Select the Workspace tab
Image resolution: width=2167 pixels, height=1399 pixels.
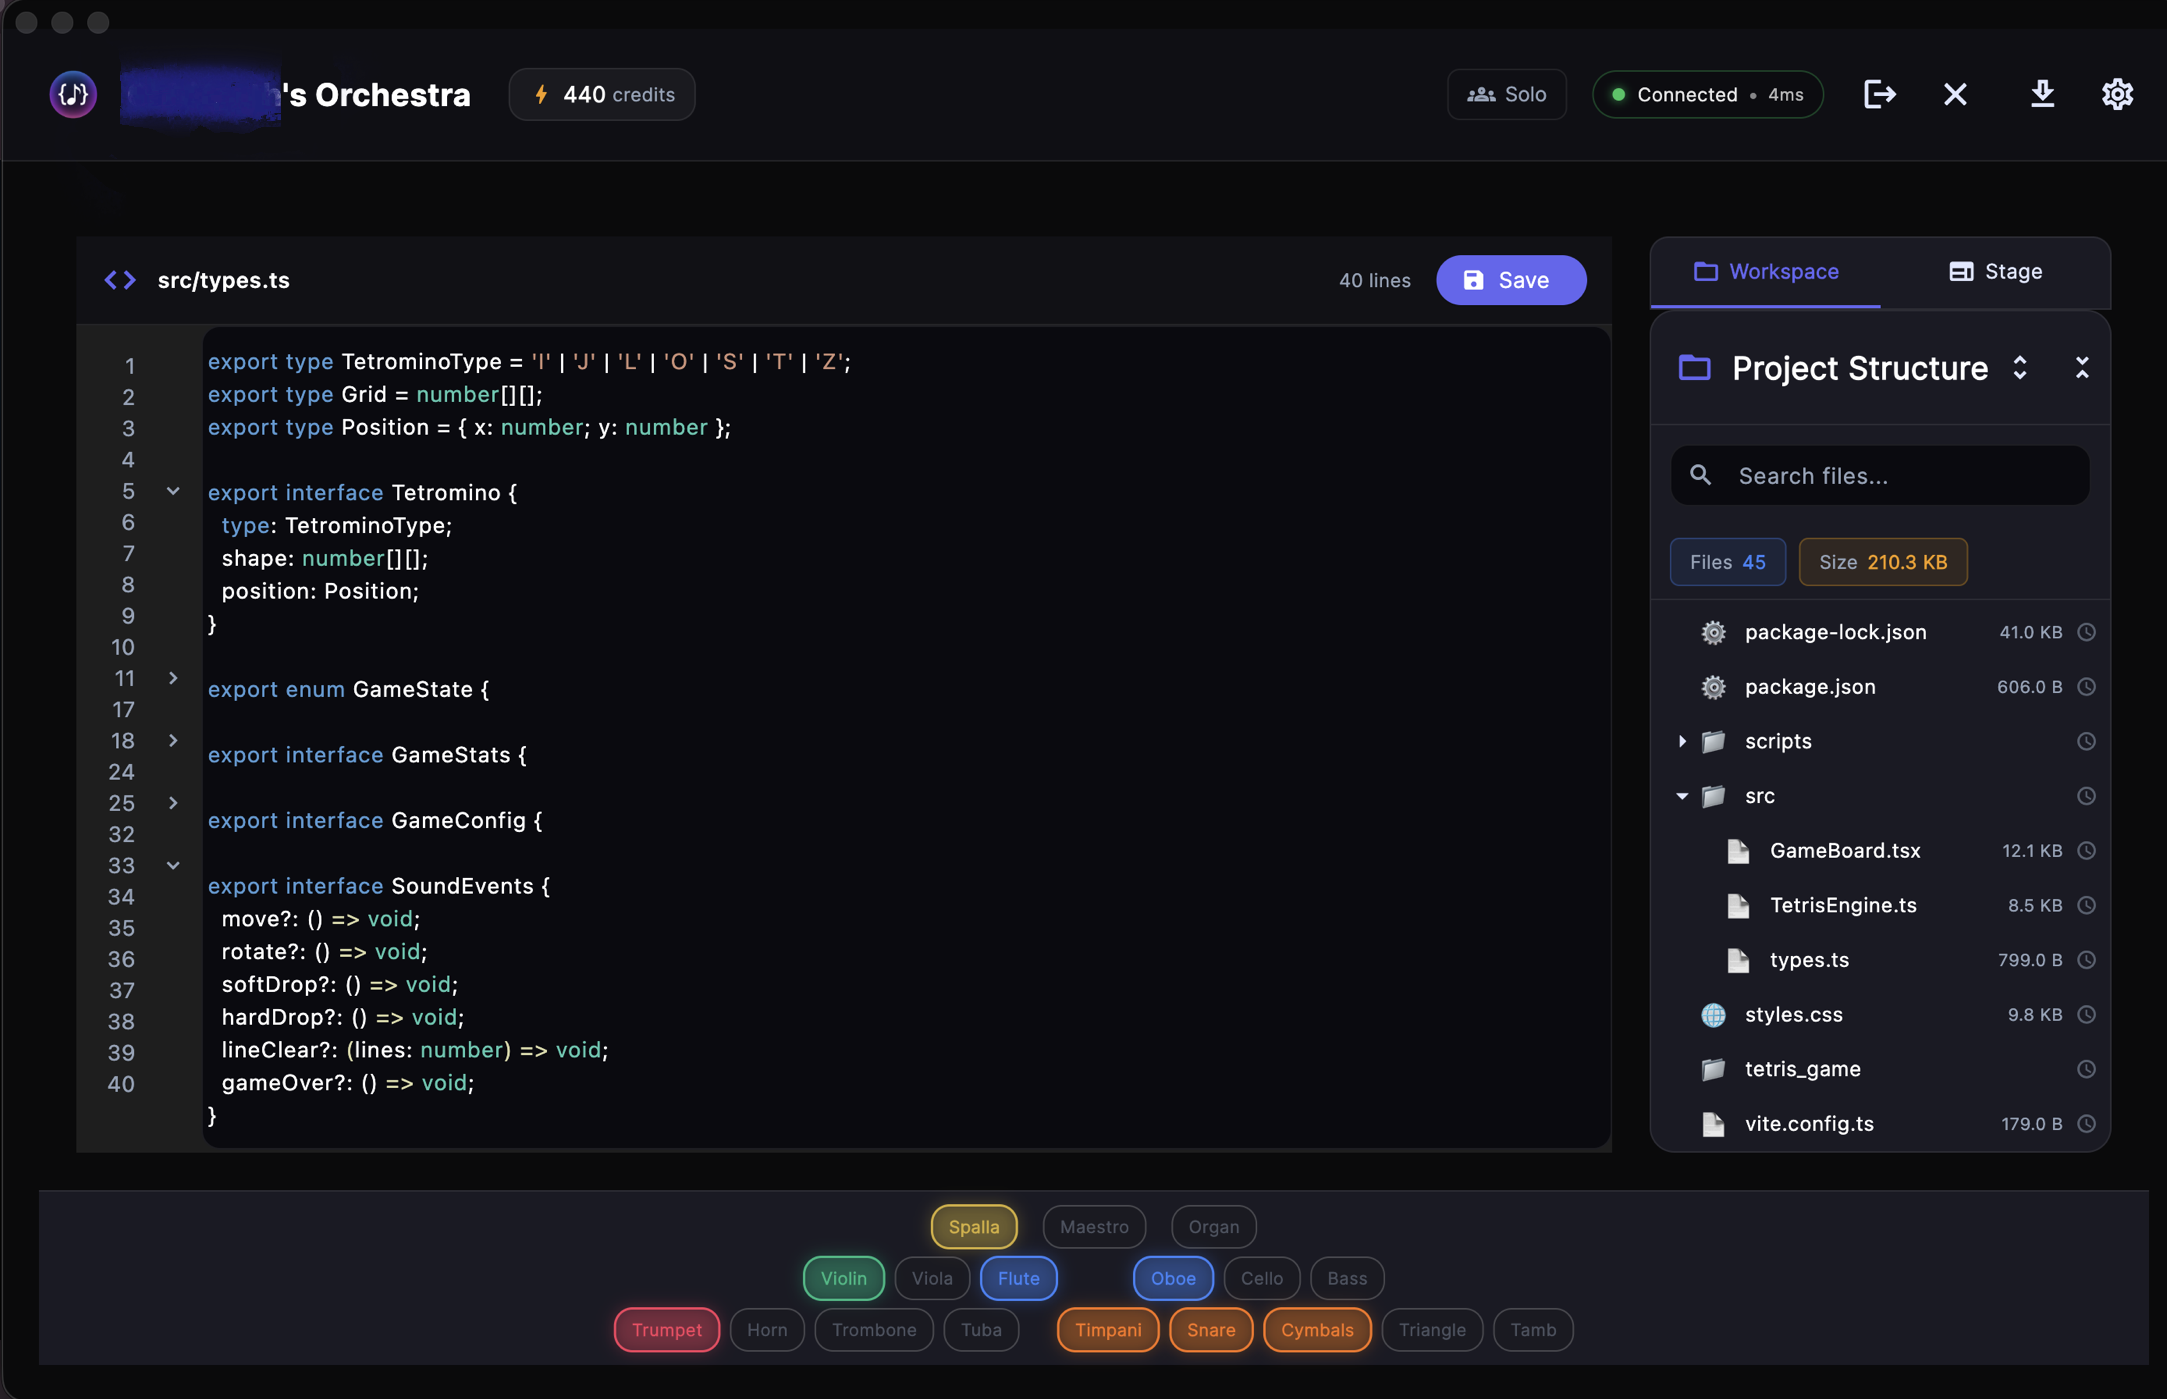1765,271
